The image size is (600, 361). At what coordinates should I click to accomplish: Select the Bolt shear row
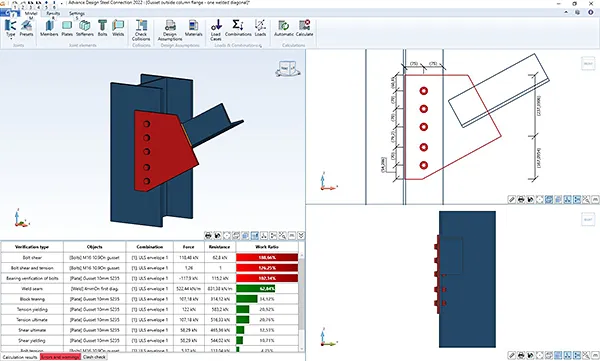tap(150, 258)
